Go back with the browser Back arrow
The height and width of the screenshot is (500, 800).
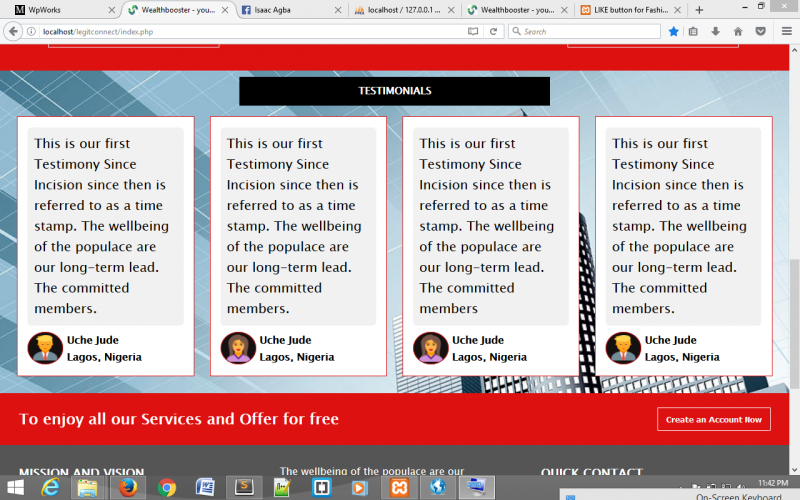coord(13,32)
